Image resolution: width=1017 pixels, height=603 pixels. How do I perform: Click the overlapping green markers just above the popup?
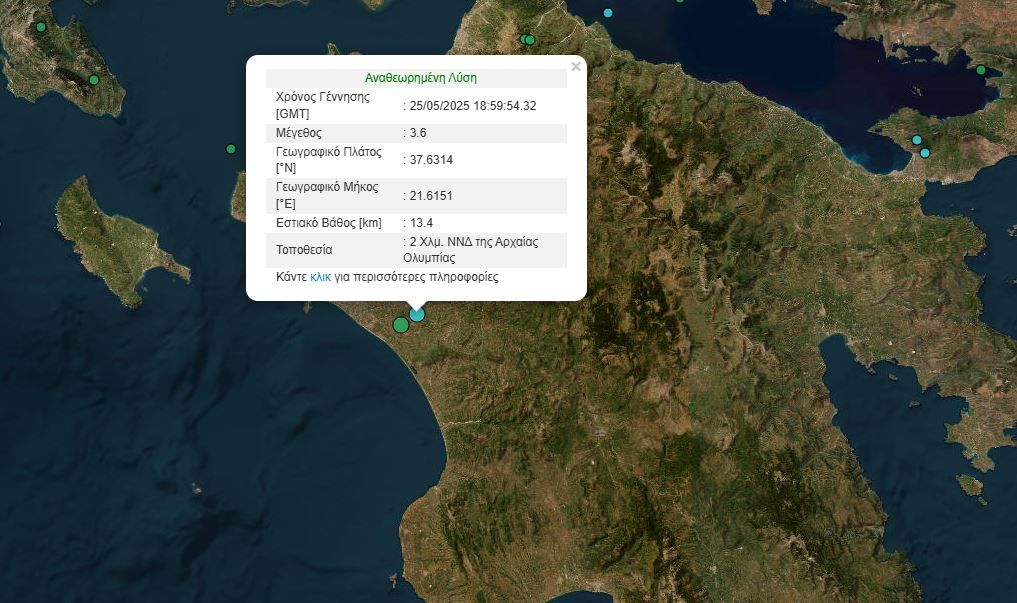click(528, 40)
